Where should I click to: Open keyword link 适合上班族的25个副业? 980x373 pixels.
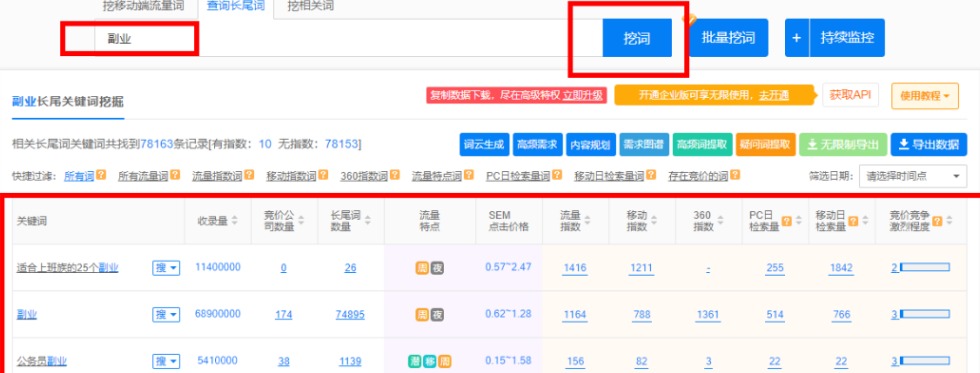[68, 268]
